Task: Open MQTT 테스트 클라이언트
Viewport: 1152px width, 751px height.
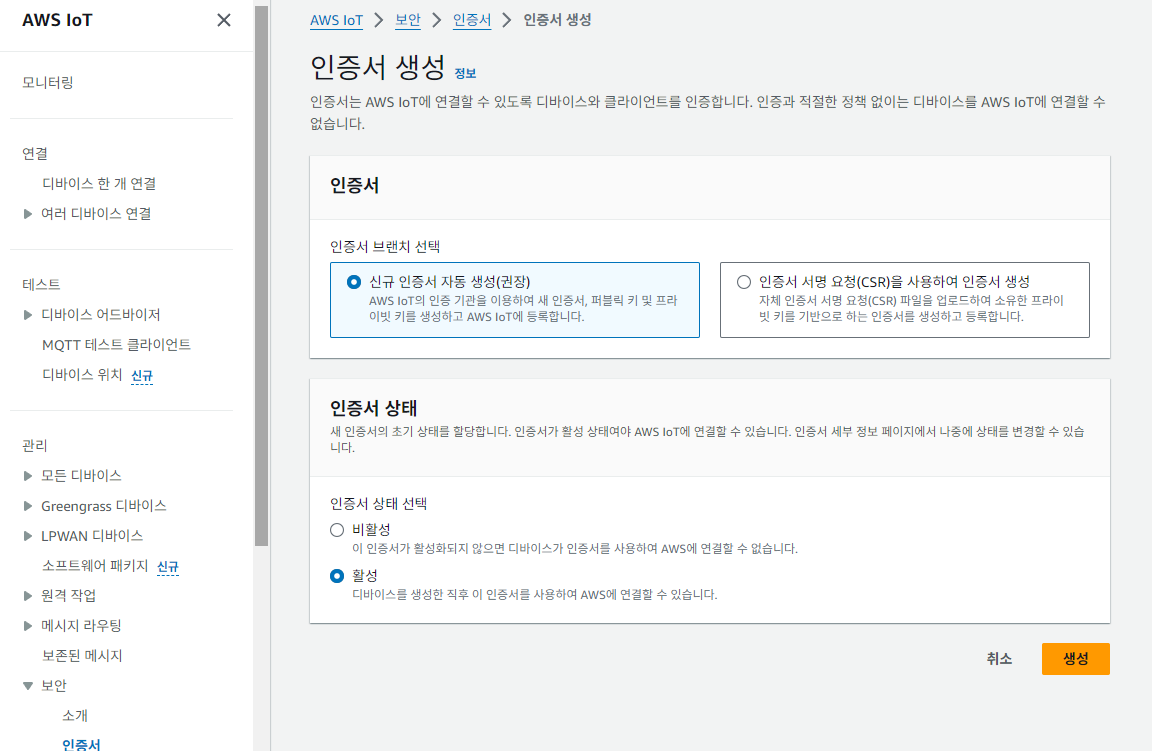Action: pos(116,345)
